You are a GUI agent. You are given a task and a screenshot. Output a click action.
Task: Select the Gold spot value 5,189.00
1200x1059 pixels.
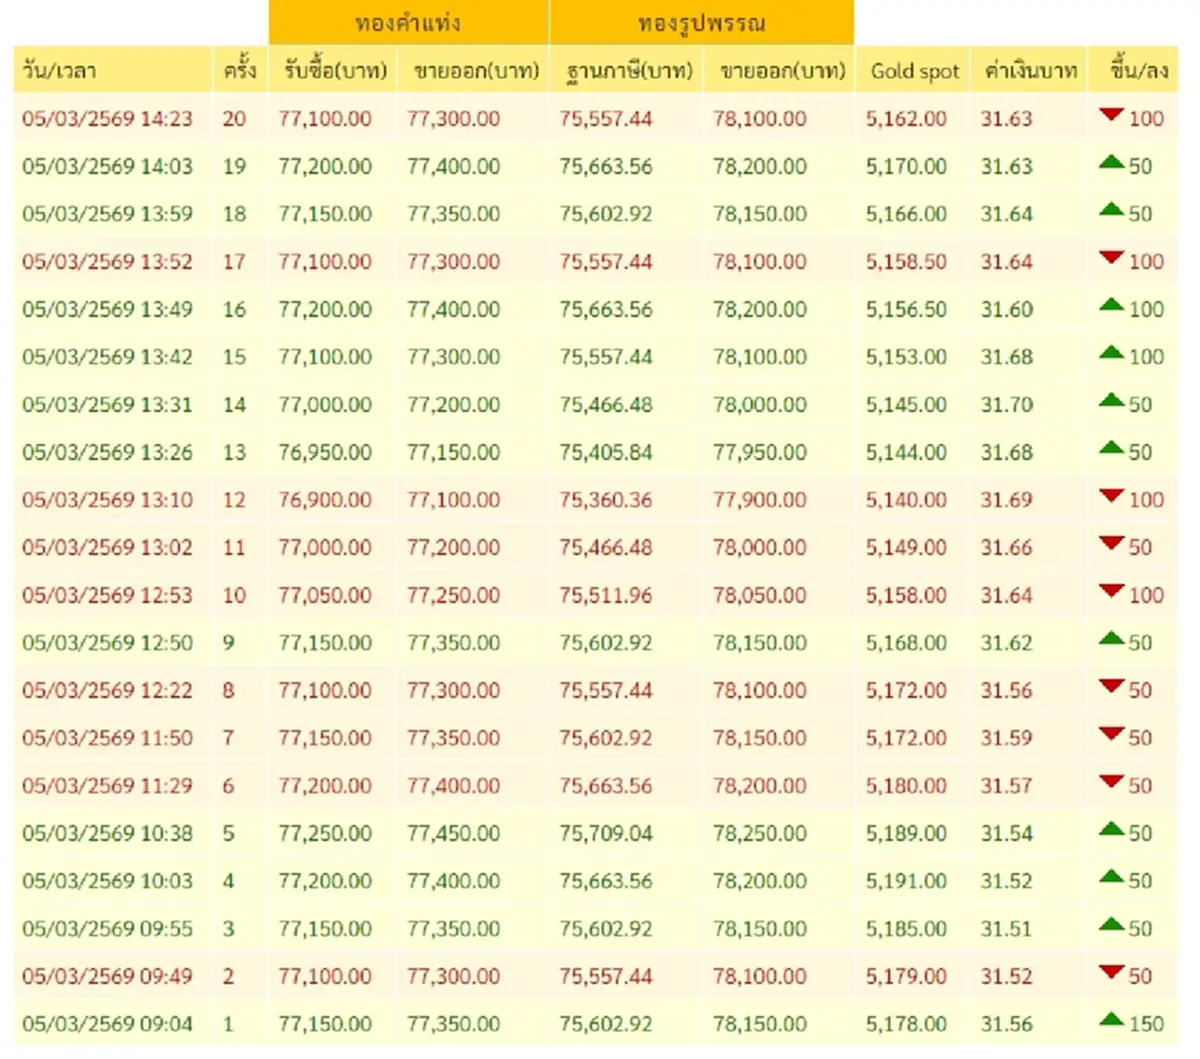pyautogui.click(x=905, y=833)
